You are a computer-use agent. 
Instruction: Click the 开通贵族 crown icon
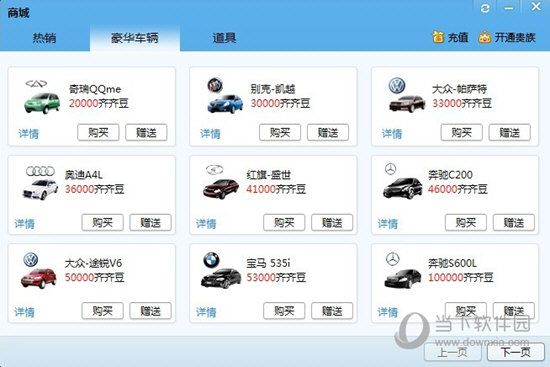point(485,37)
